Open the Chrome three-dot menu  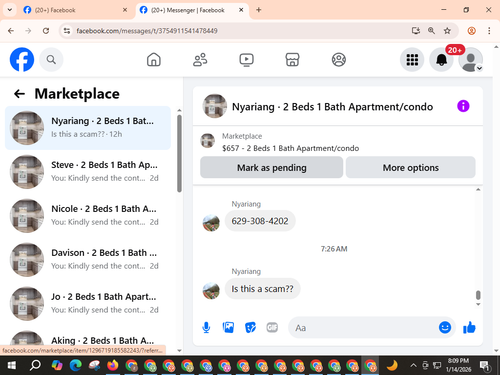[489, 31]
